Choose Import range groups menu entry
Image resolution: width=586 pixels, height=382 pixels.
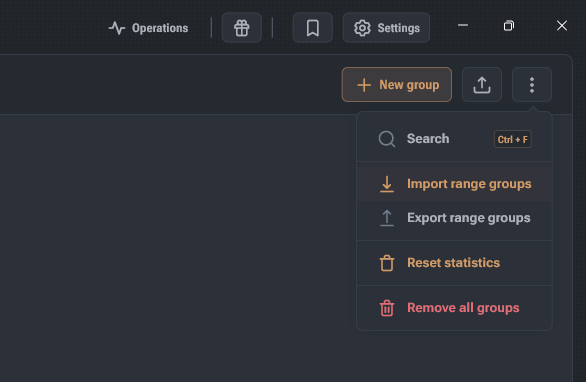pyautogui.click(x=454, y=184)
